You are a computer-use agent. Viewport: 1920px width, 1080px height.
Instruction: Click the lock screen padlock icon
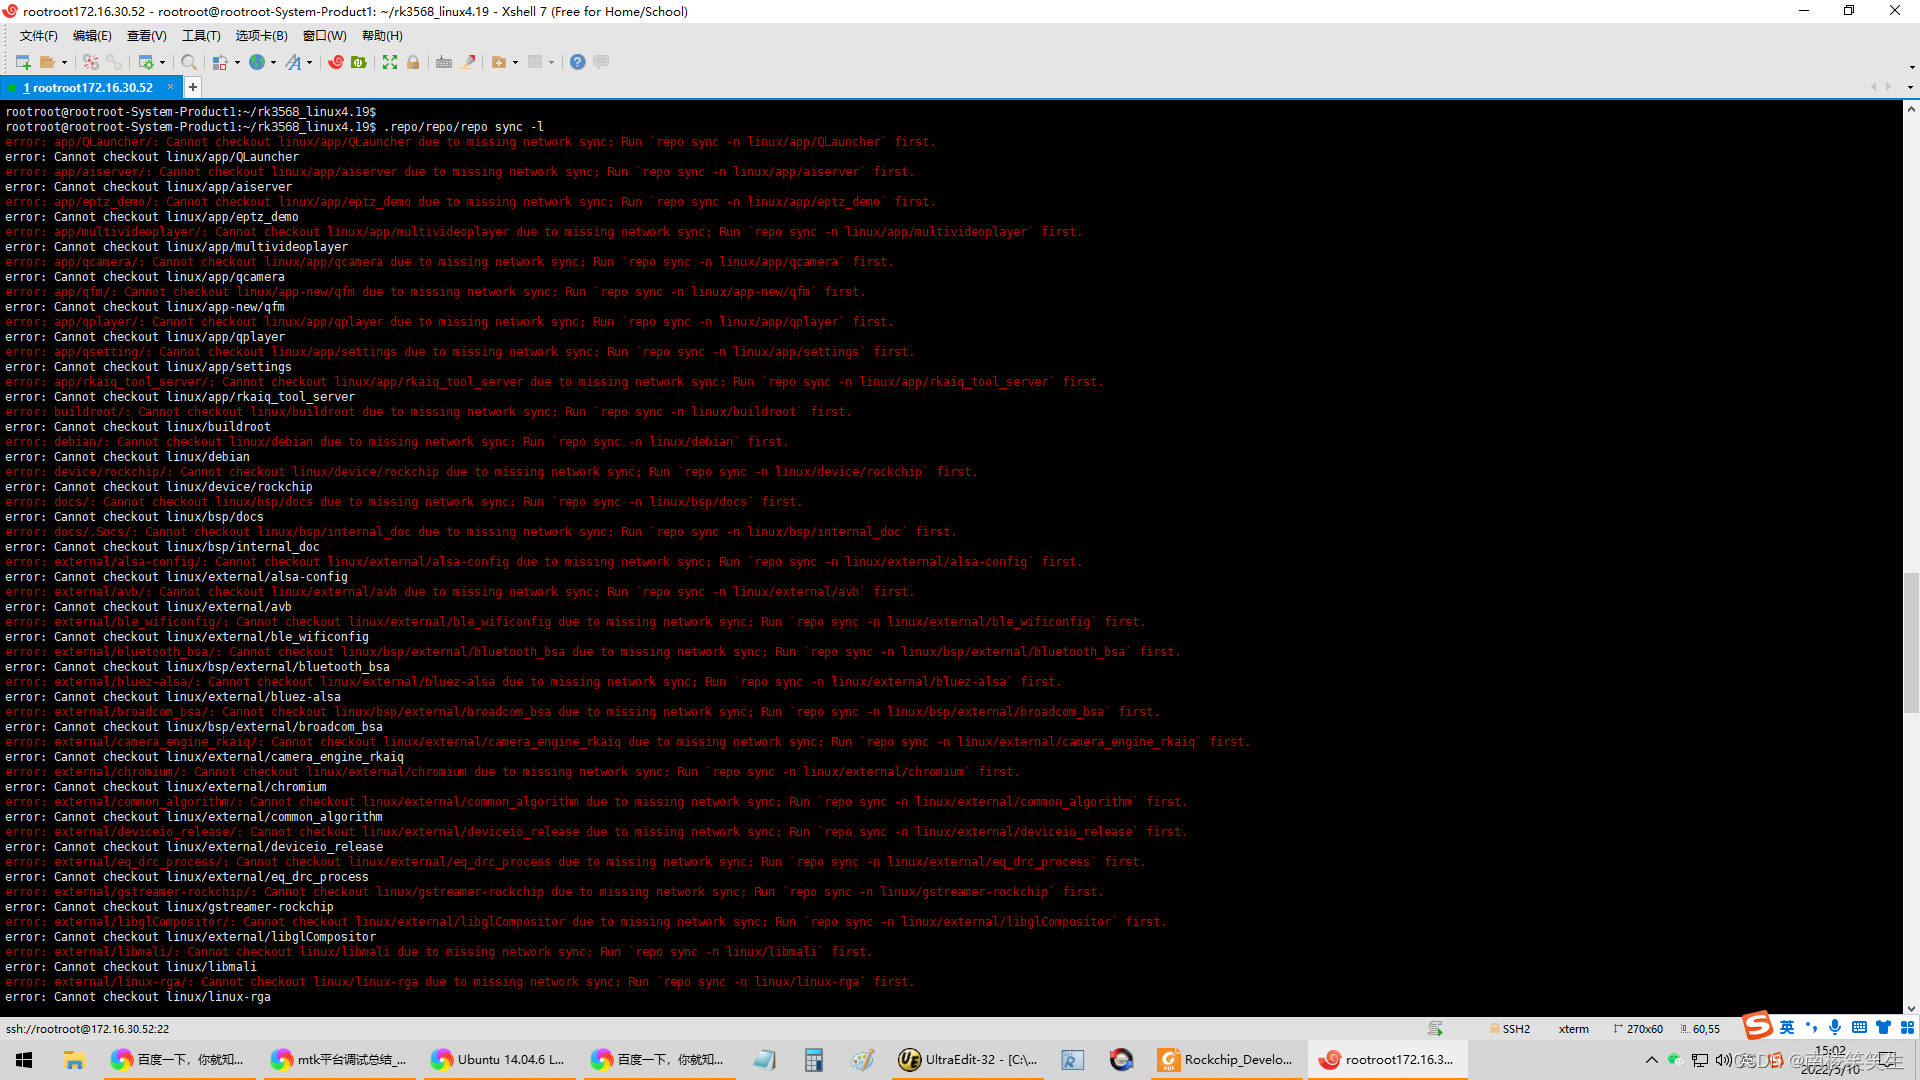413,62
